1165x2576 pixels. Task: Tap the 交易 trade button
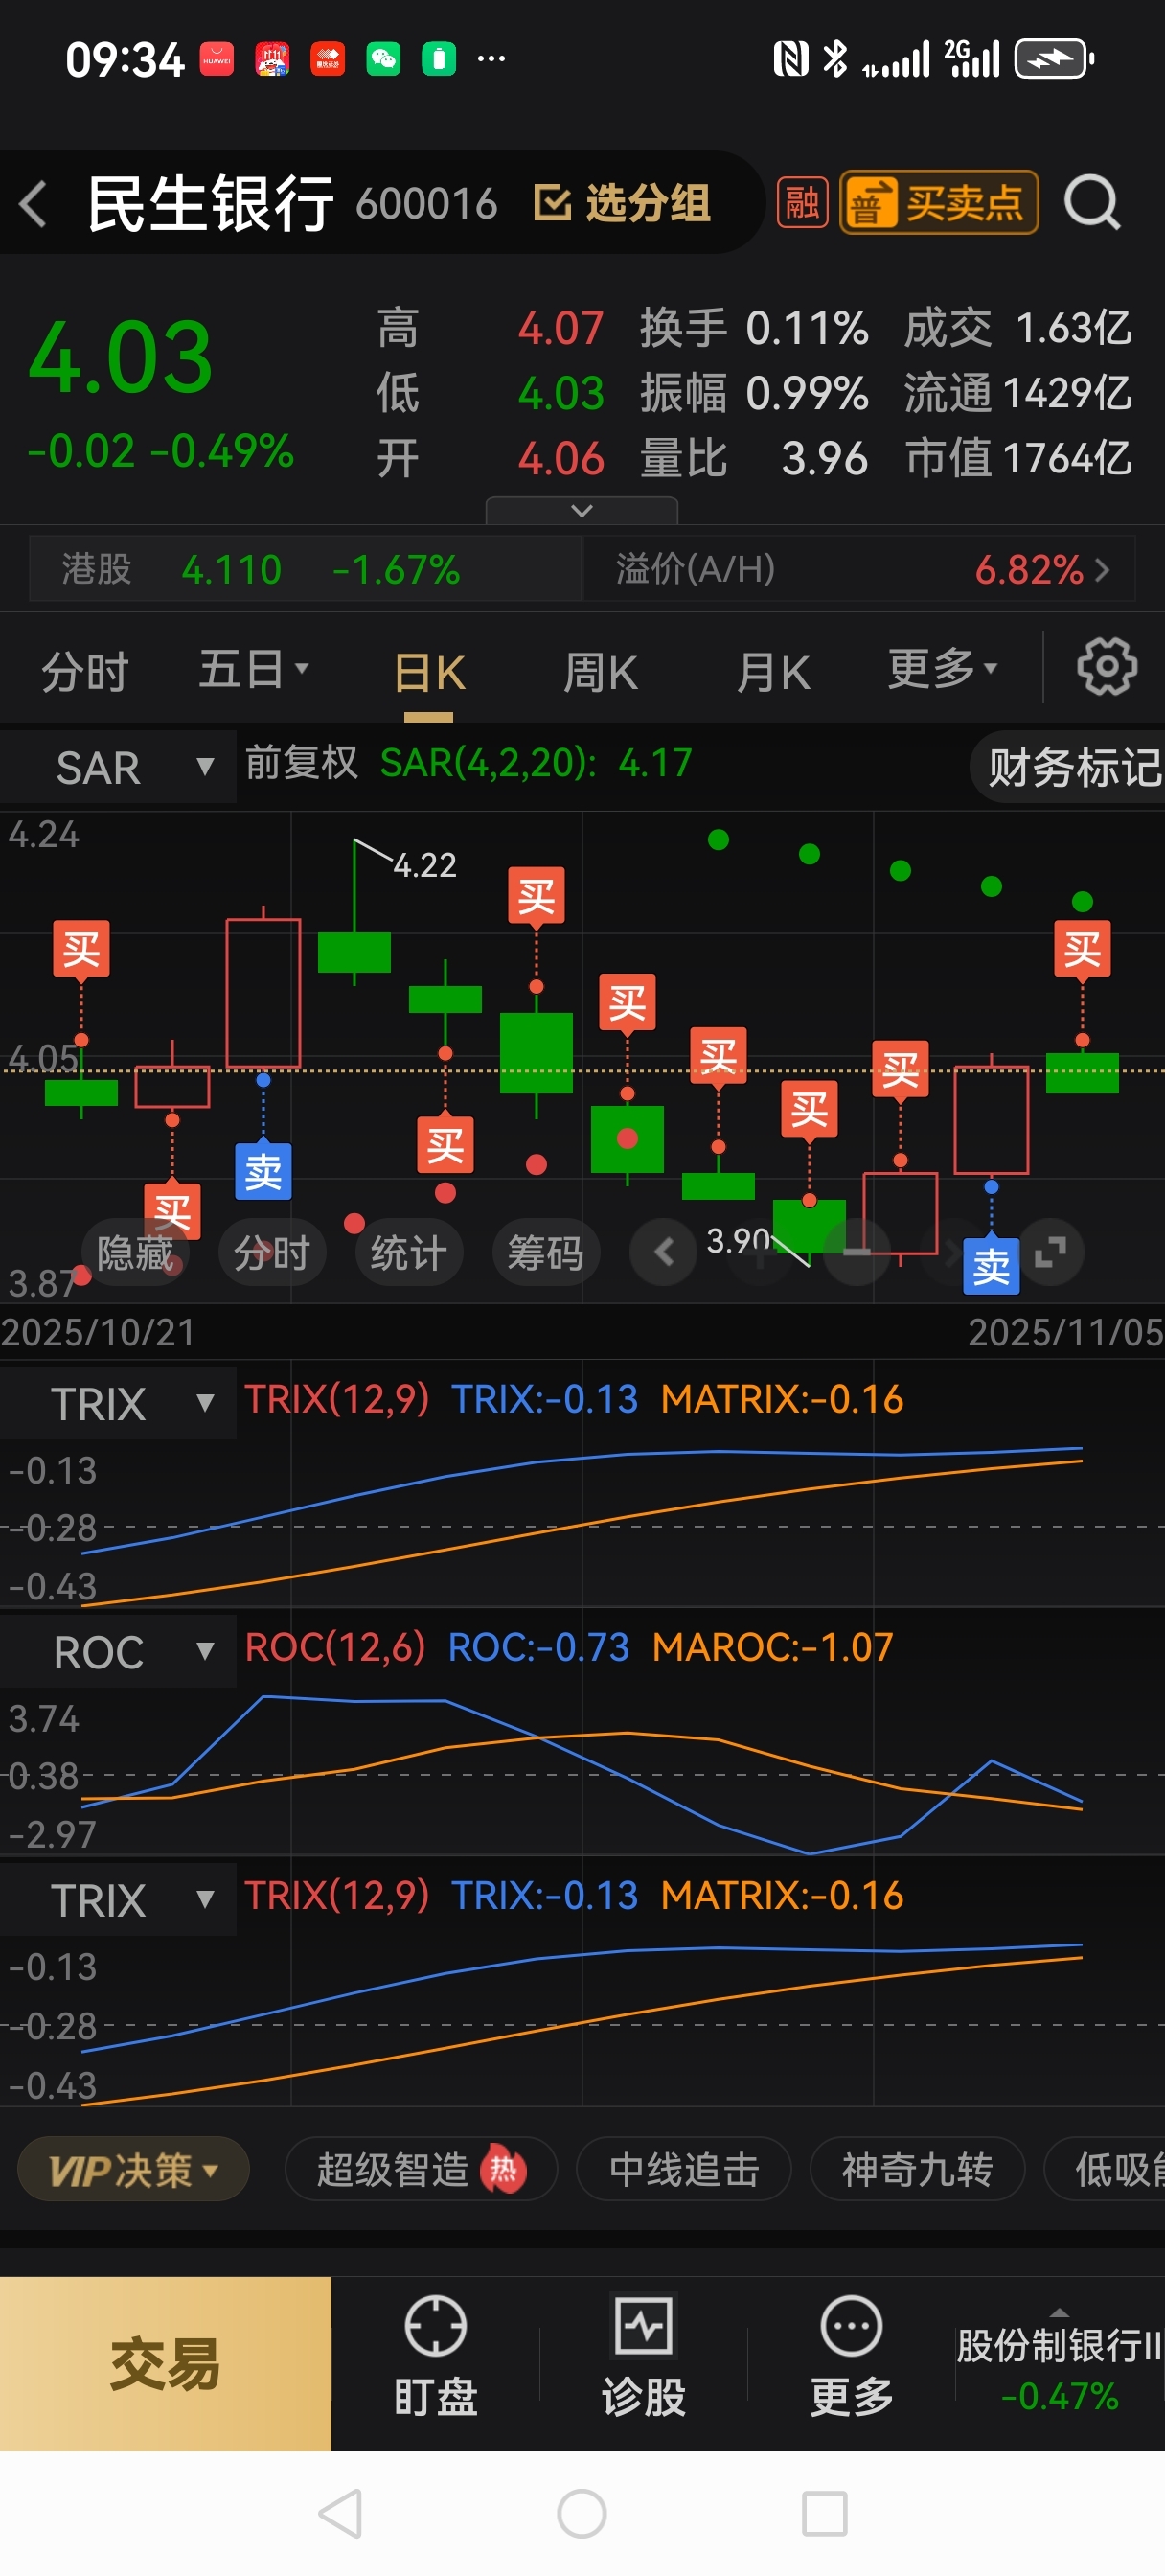pyautogui.click(x=165, y=2364)
